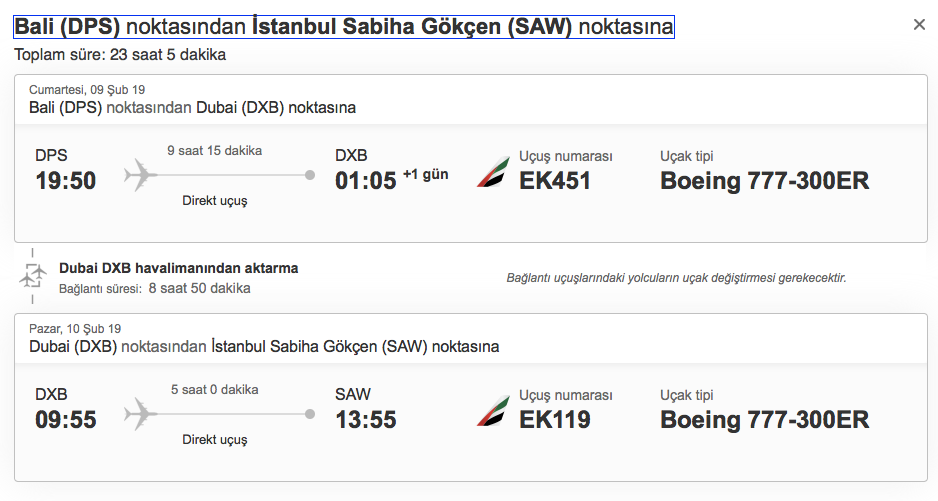This screenshot has height=501, width=938.
Task: Click the Pazar, 10 Şub 19 date label
Action: tap(75, 328)
